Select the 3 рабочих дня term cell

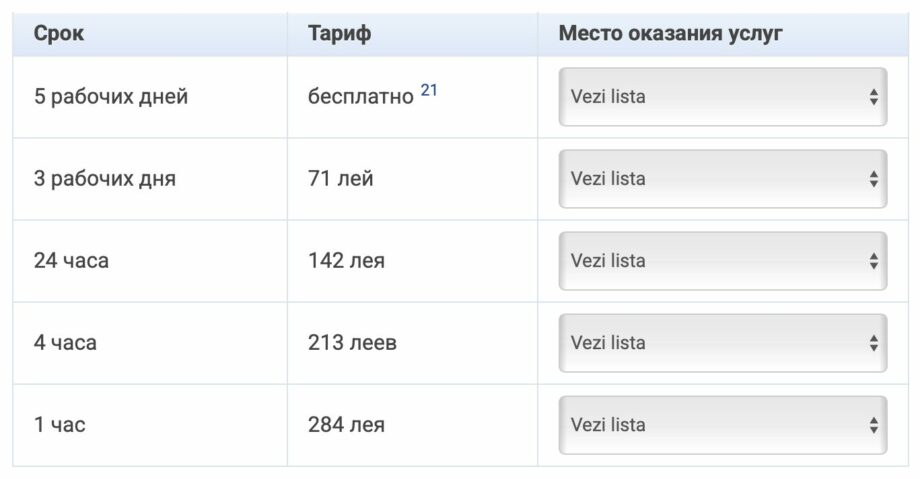coord(105,179)
